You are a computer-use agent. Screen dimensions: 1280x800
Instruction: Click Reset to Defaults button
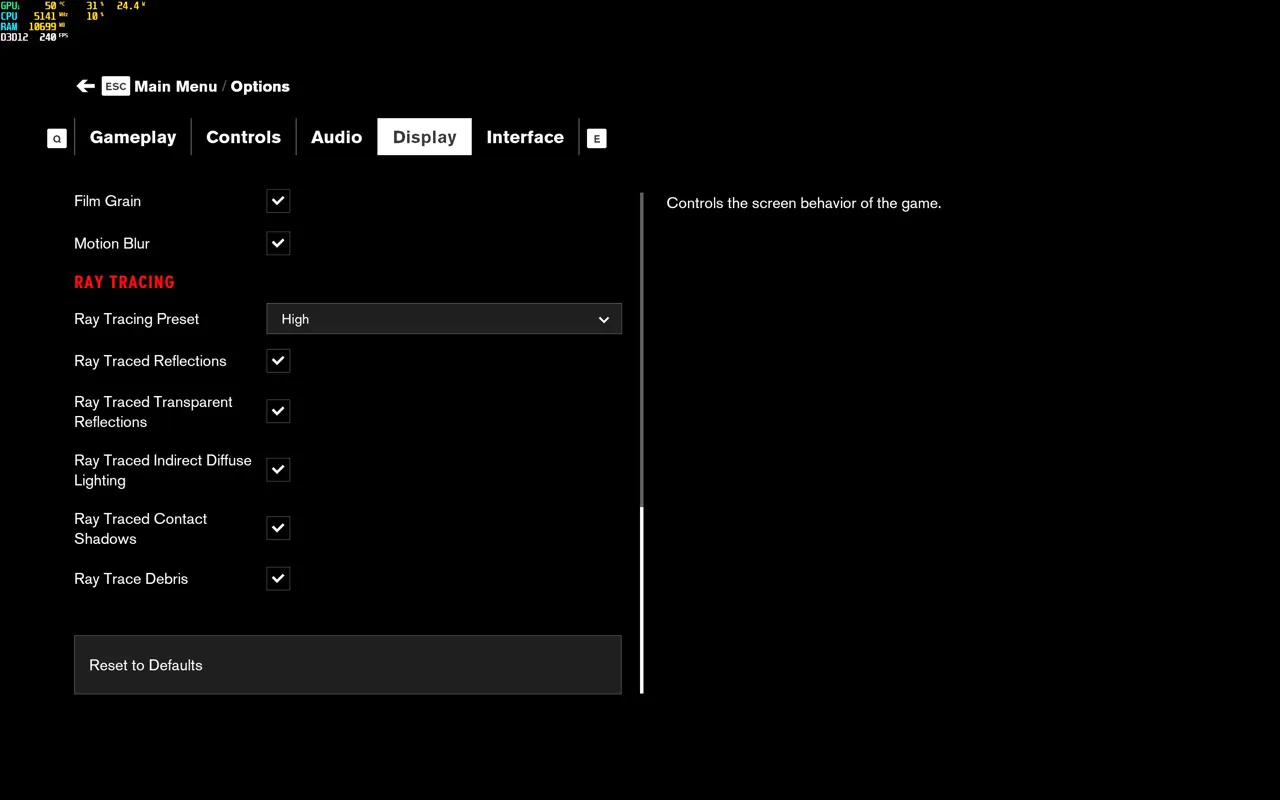coord(348,665)
